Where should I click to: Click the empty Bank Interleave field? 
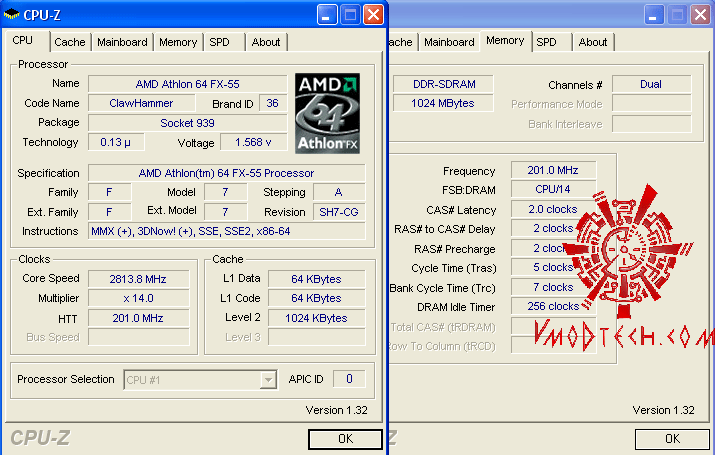[651, 124]
